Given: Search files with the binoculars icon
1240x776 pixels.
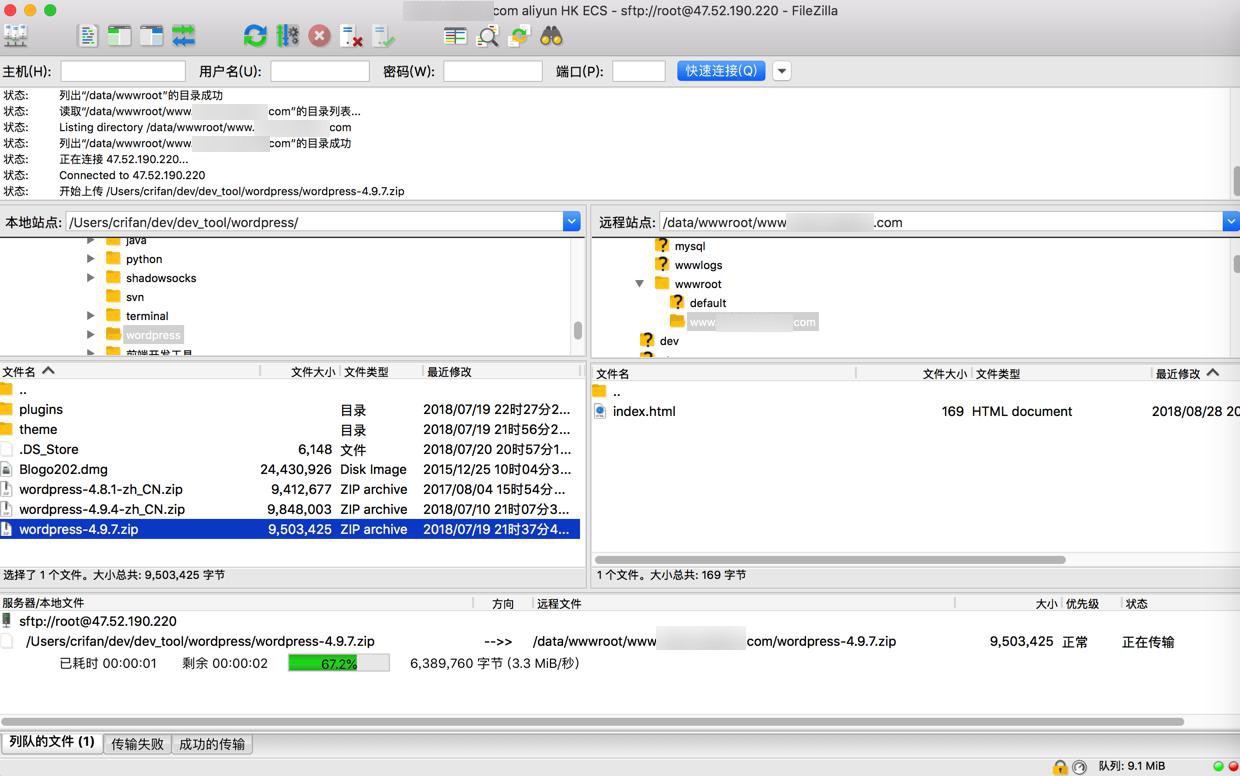Looking at the screenshot, I should [x=552, y=36].
